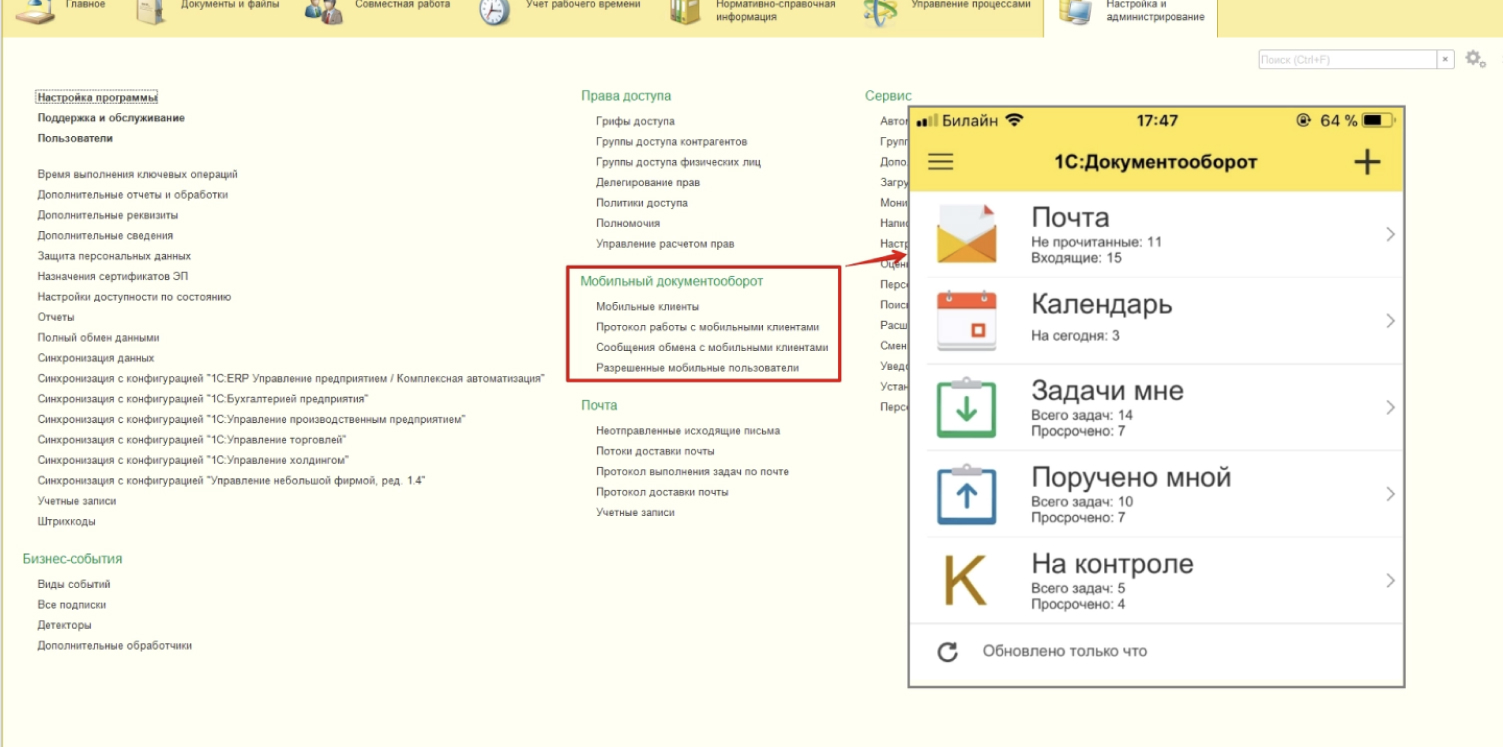Switch to the Совместная работа tab
Image resolution: width=1503 pixels, height=747 pixels.
coord(402,5)
